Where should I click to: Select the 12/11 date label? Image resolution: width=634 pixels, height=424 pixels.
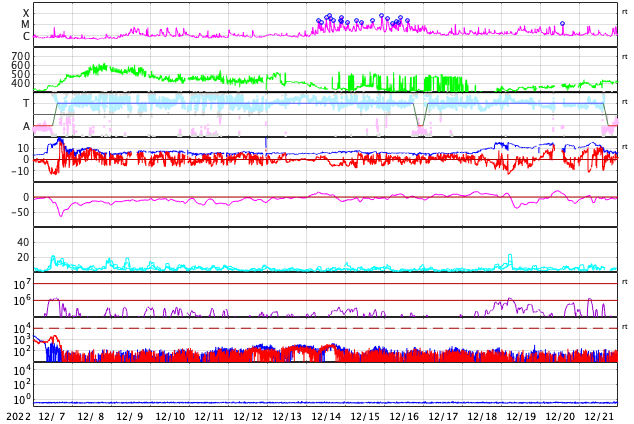pyautogui.click(x=208, y=417)
